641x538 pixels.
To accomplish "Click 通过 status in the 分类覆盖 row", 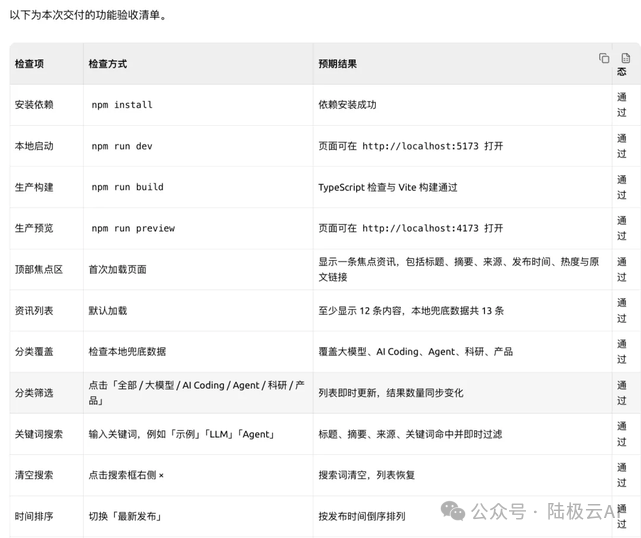I will [x=622, y=352].
